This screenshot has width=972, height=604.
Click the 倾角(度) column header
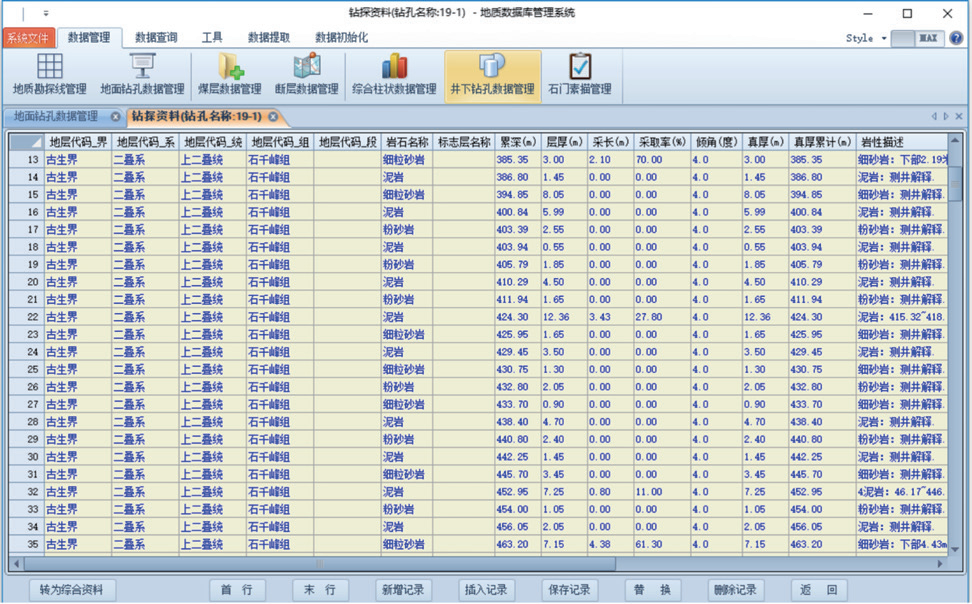717,142
